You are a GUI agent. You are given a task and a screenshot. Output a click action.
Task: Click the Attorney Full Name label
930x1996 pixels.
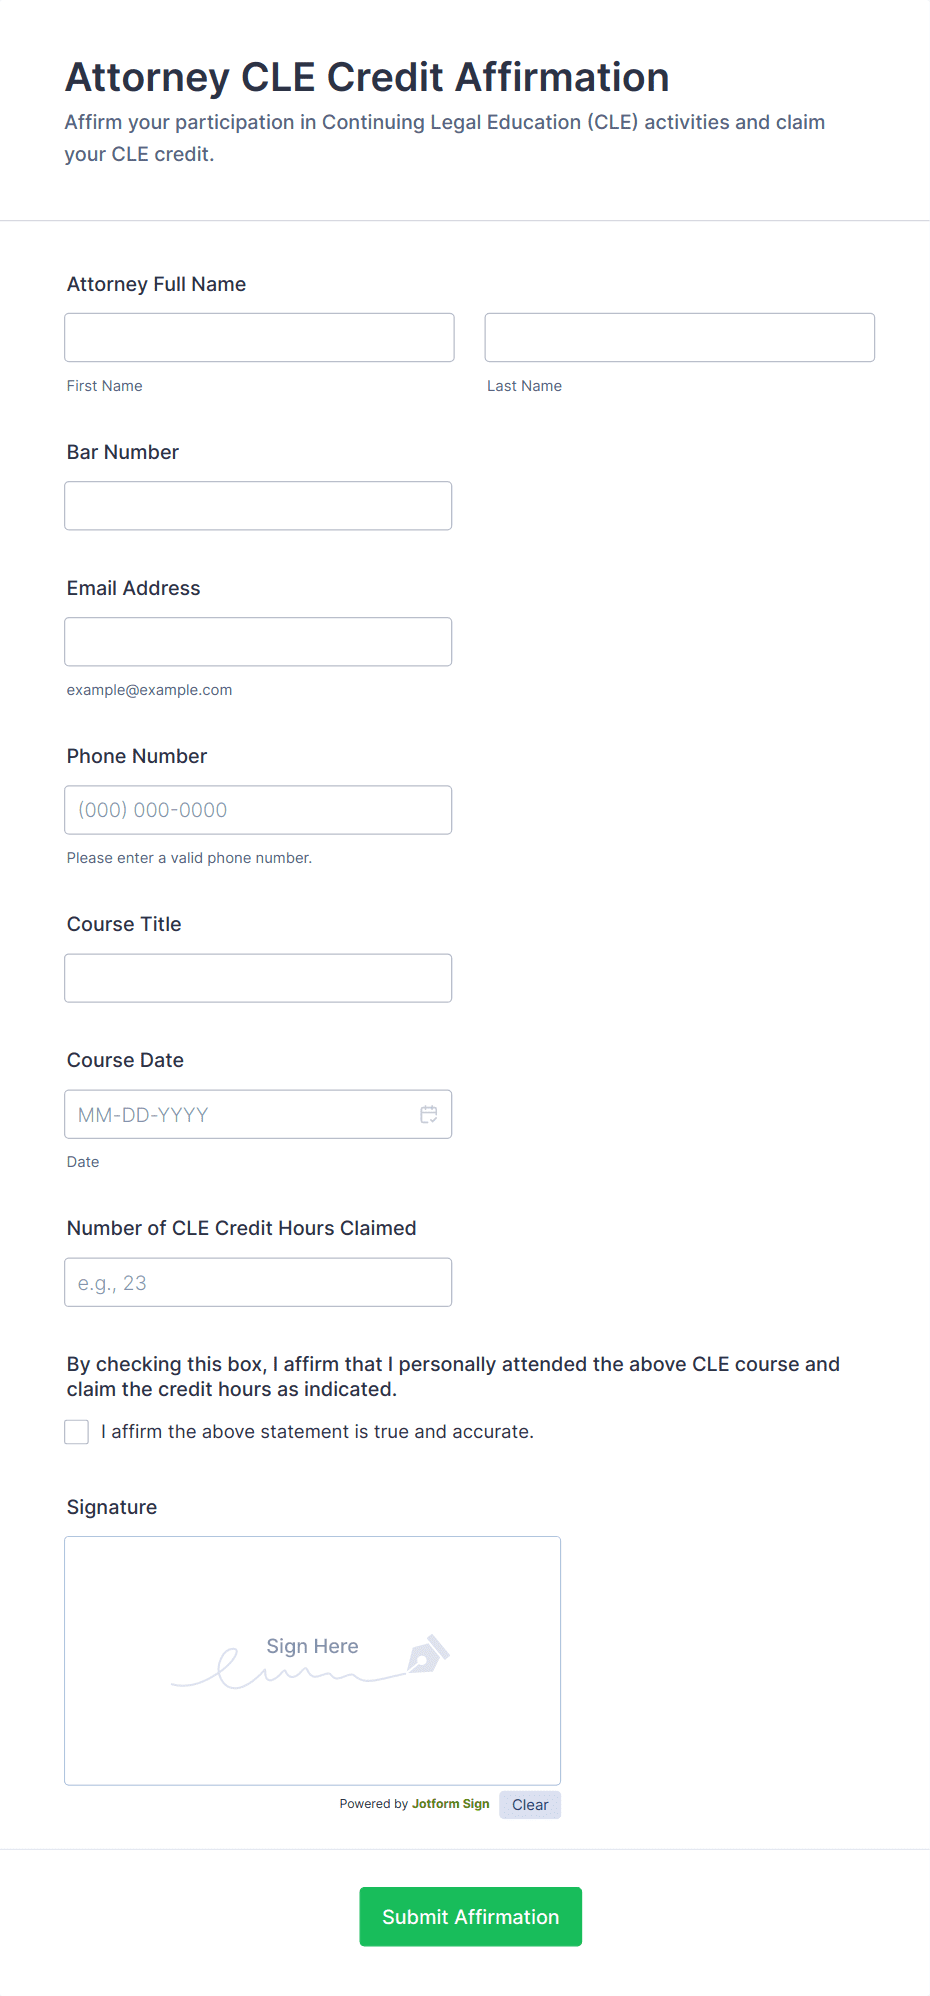point(156,284)
